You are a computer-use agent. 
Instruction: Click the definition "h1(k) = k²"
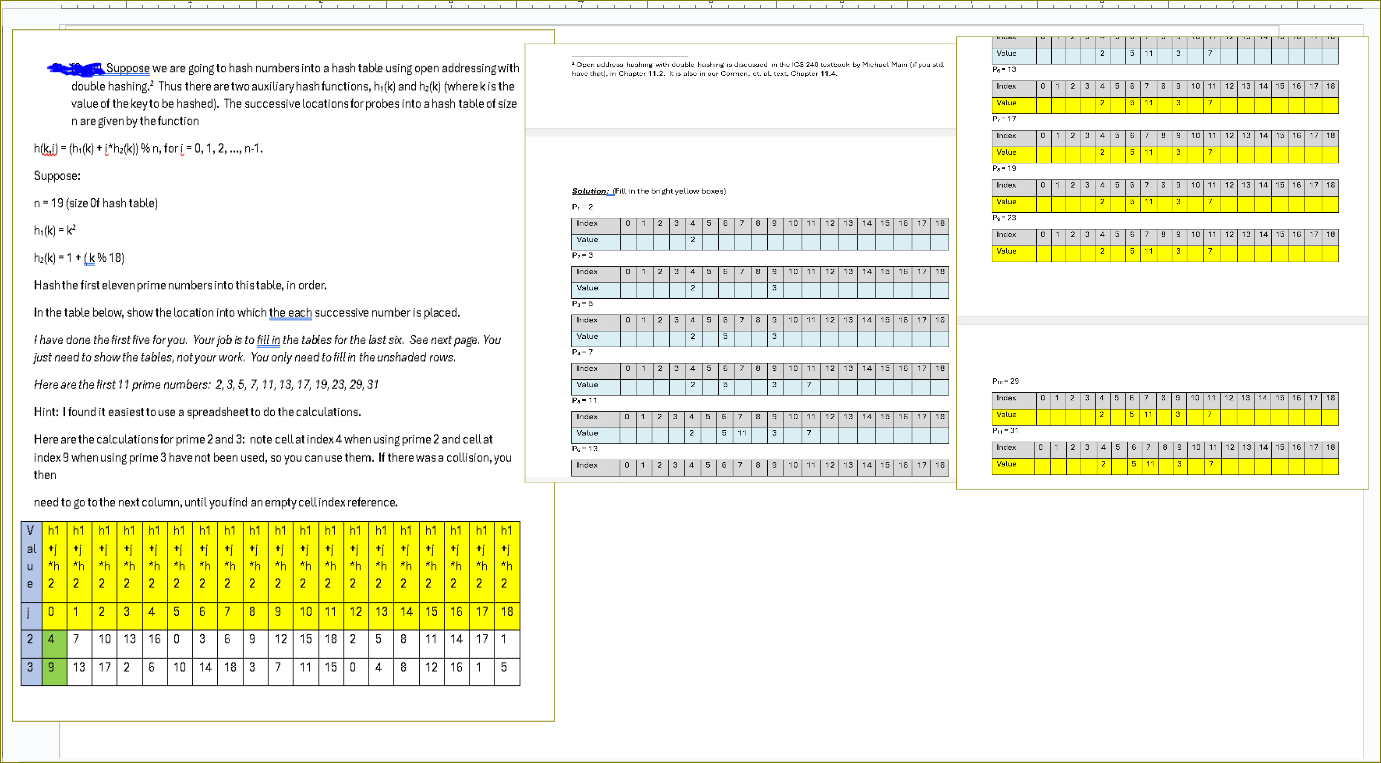pos(56,229)
